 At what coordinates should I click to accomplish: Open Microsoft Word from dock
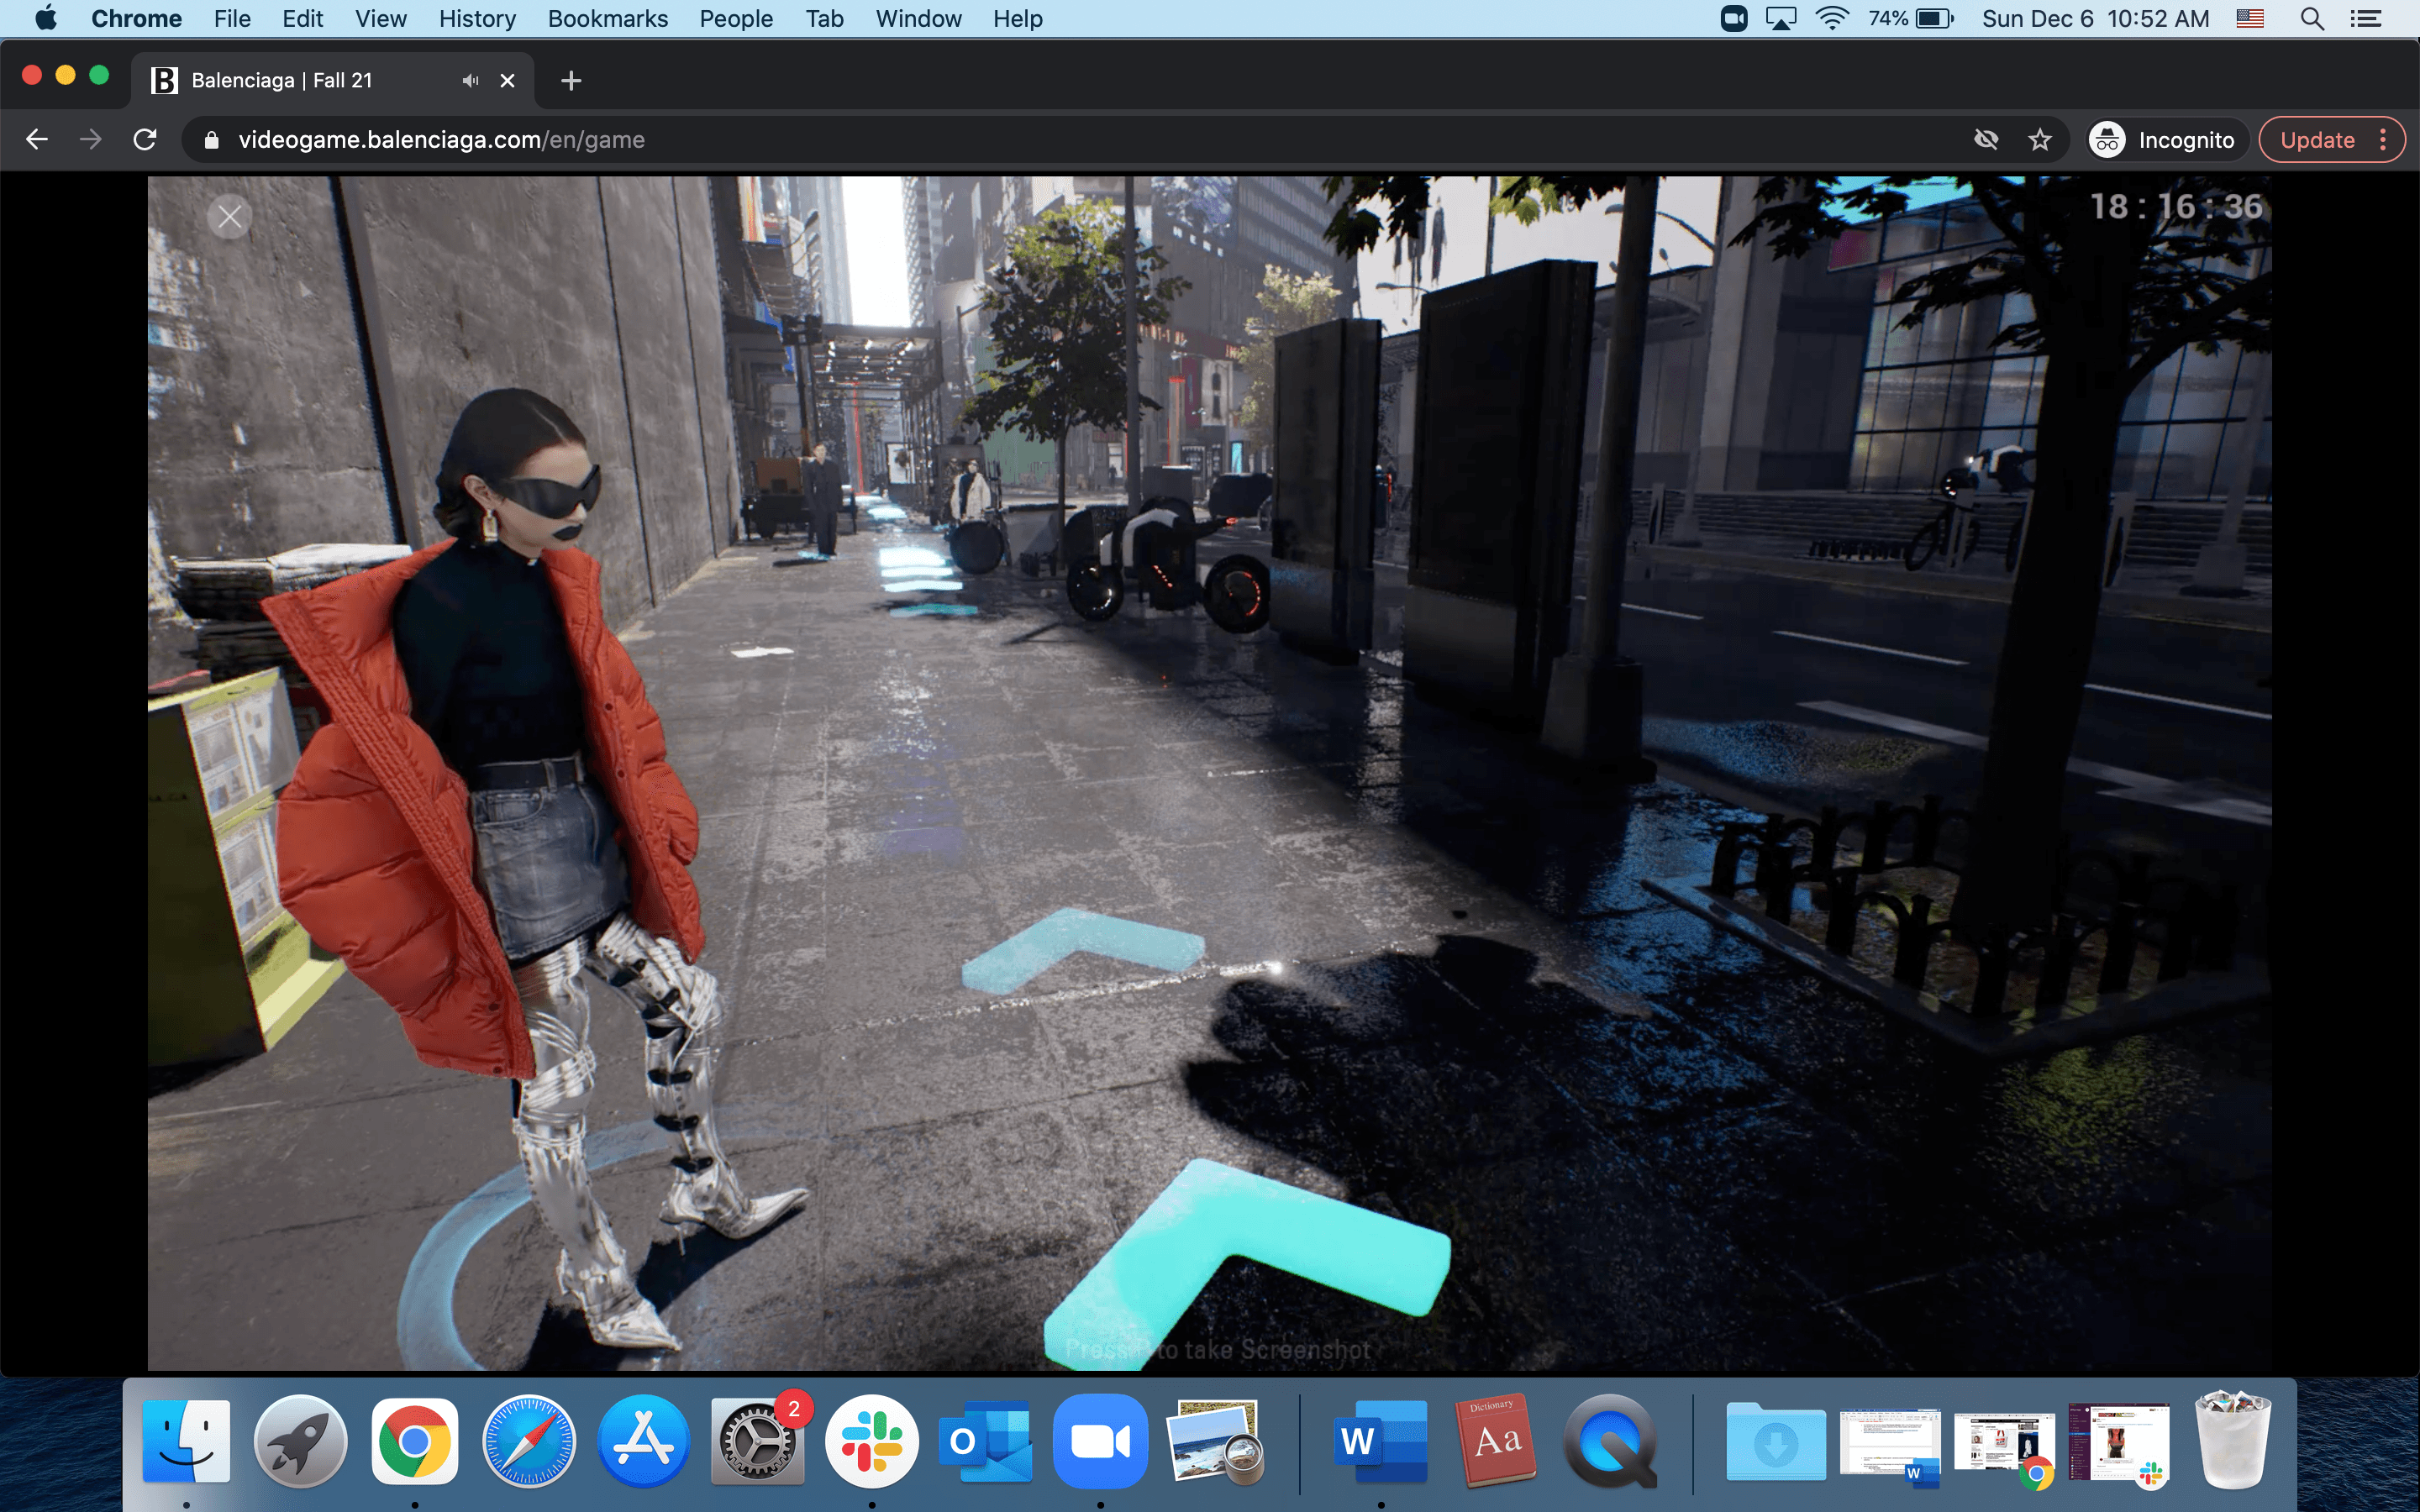pos(1381,1441)
